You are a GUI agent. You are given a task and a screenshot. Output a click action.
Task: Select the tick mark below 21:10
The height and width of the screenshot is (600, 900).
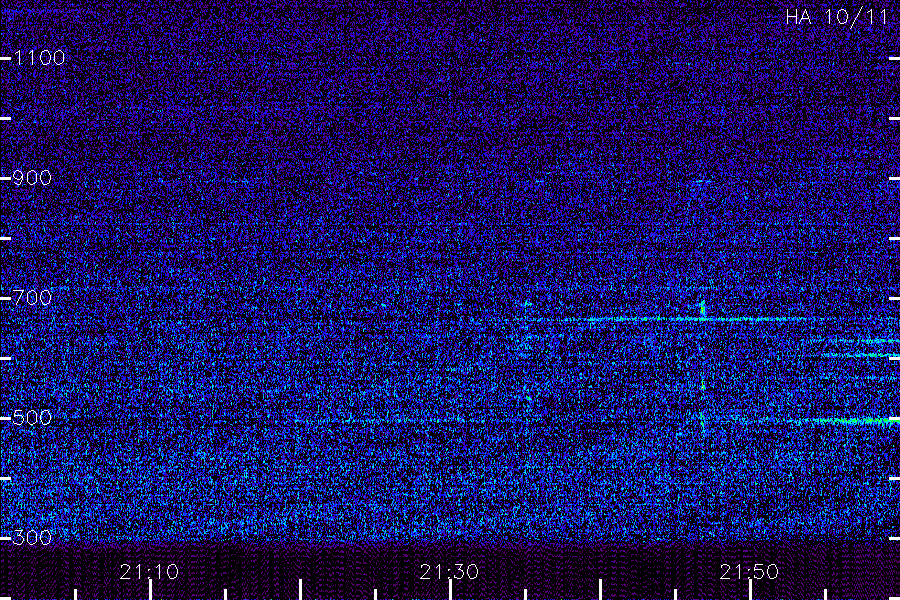(x=150, y=590)
